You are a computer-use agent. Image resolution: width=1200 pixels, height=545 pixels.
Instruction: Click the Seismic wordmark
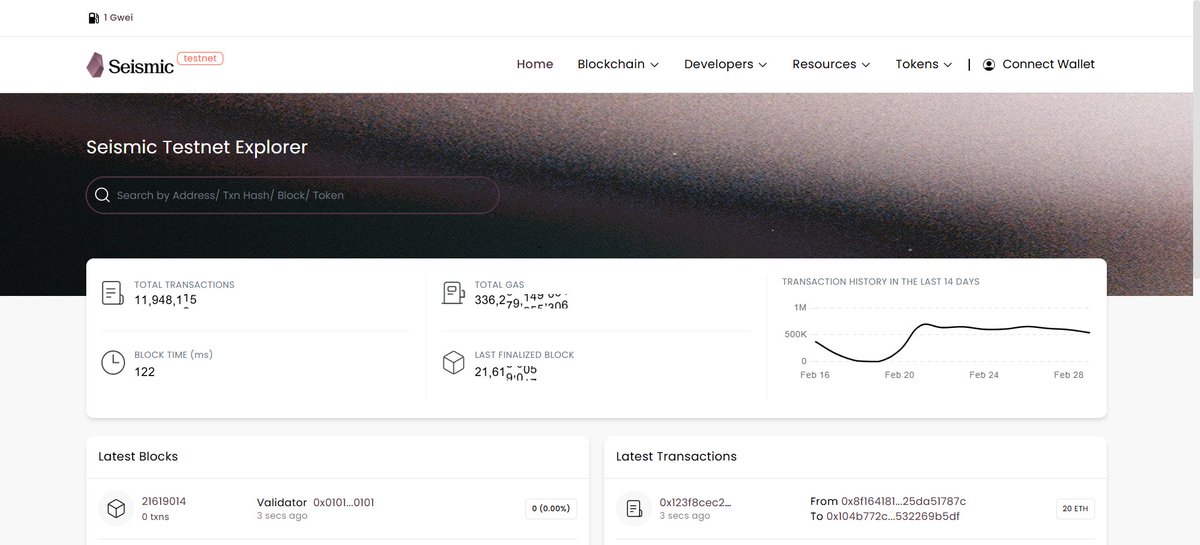pos(141,67)
